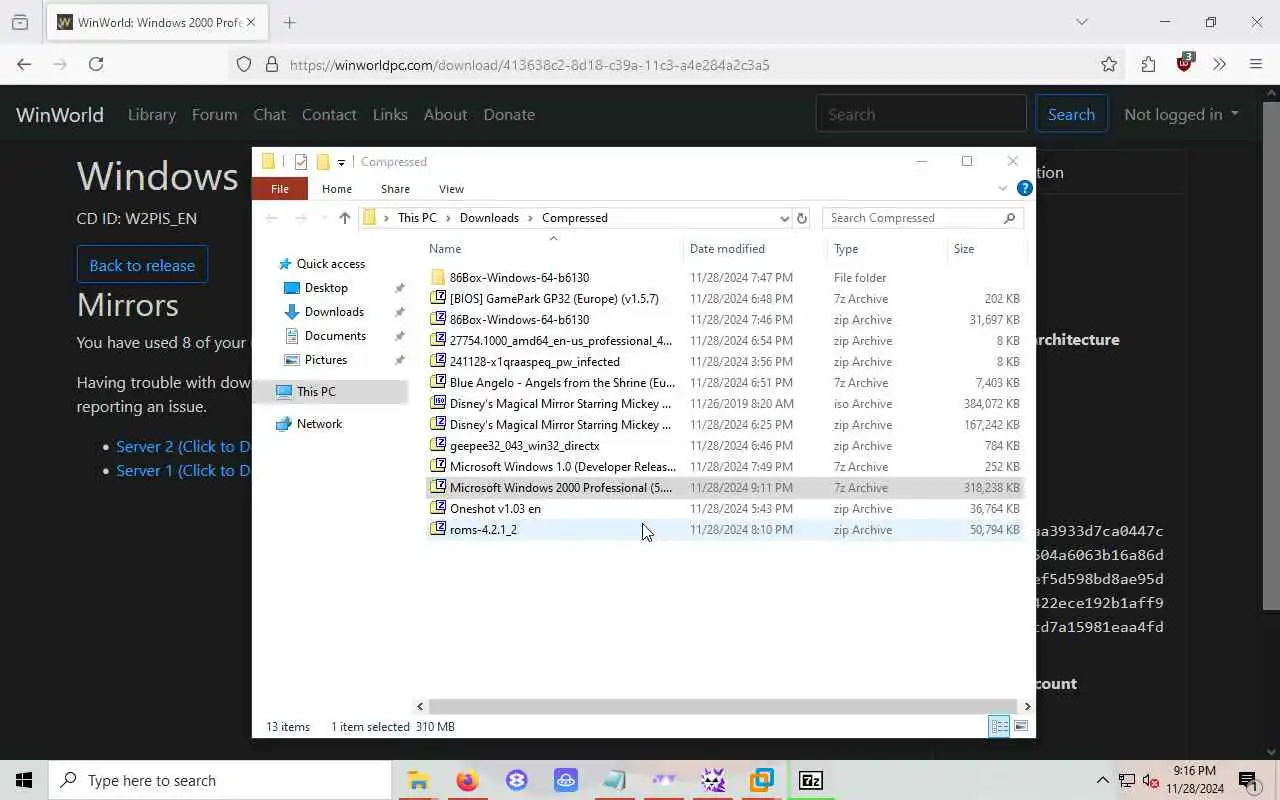Open the Library menu on WinWorld
The height and width of the screenshot is (800, 1280).
[x=152, y=114]
